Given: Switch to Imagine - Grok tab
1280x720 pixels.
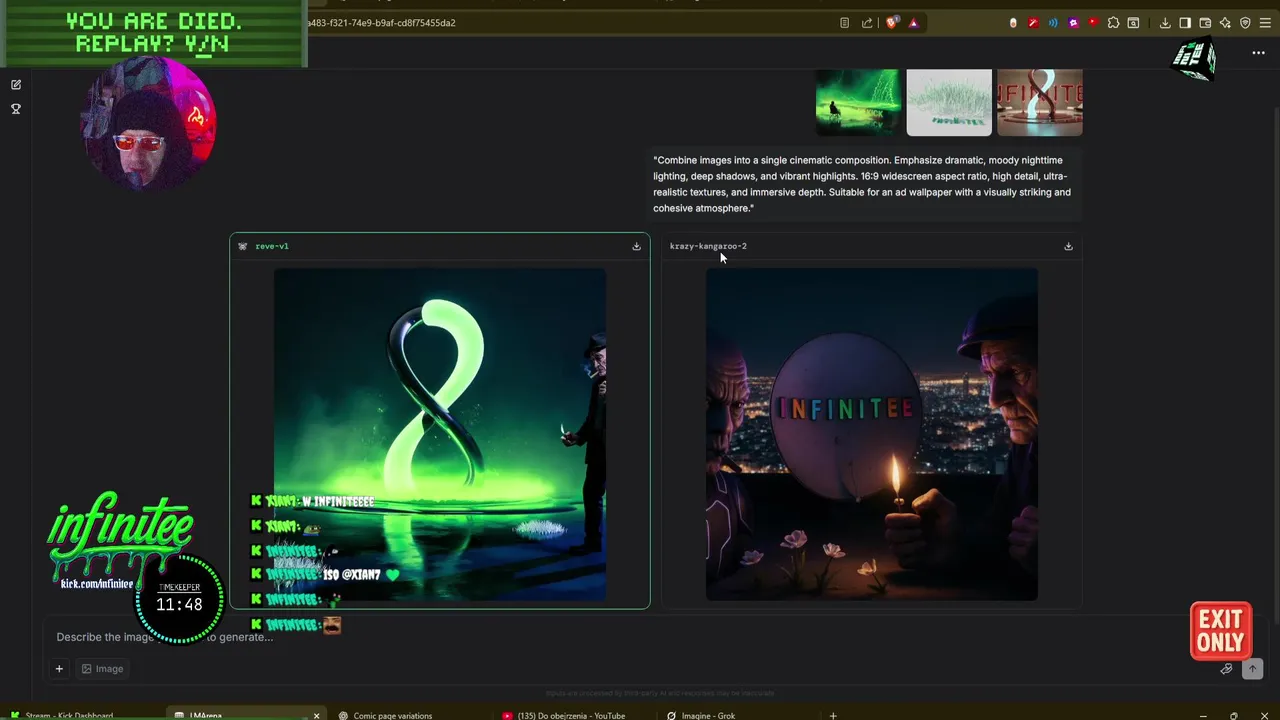Looking at the screenshot, I should pos(708,715).
